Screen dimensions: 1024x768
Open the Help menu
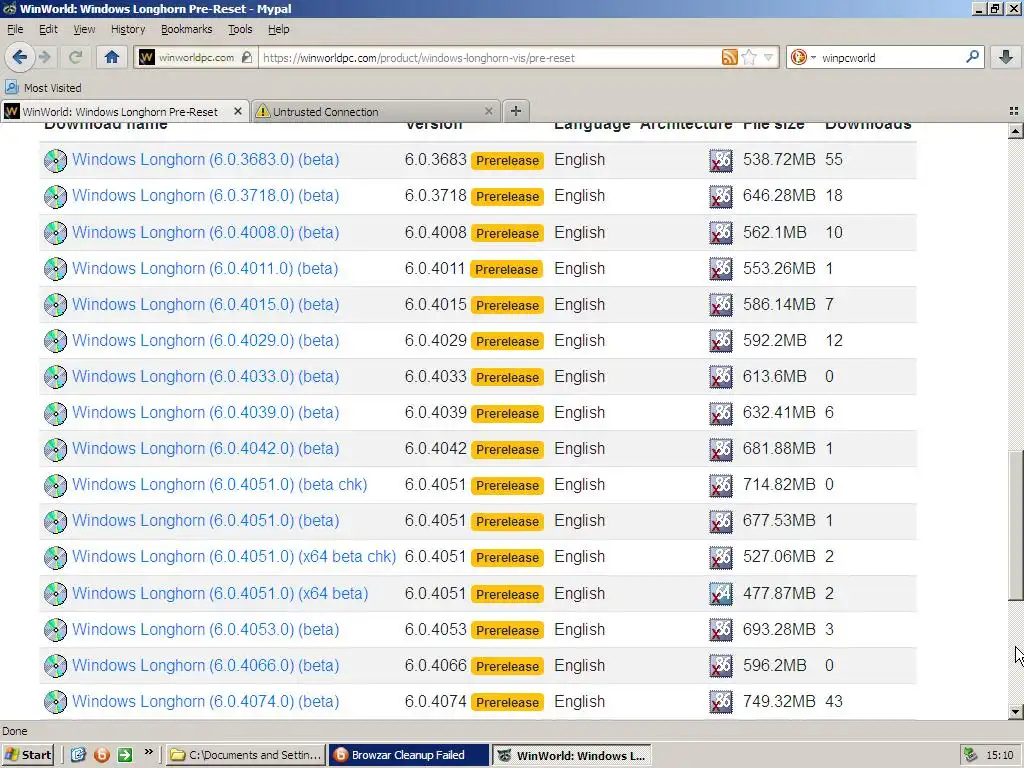point(279,29)
